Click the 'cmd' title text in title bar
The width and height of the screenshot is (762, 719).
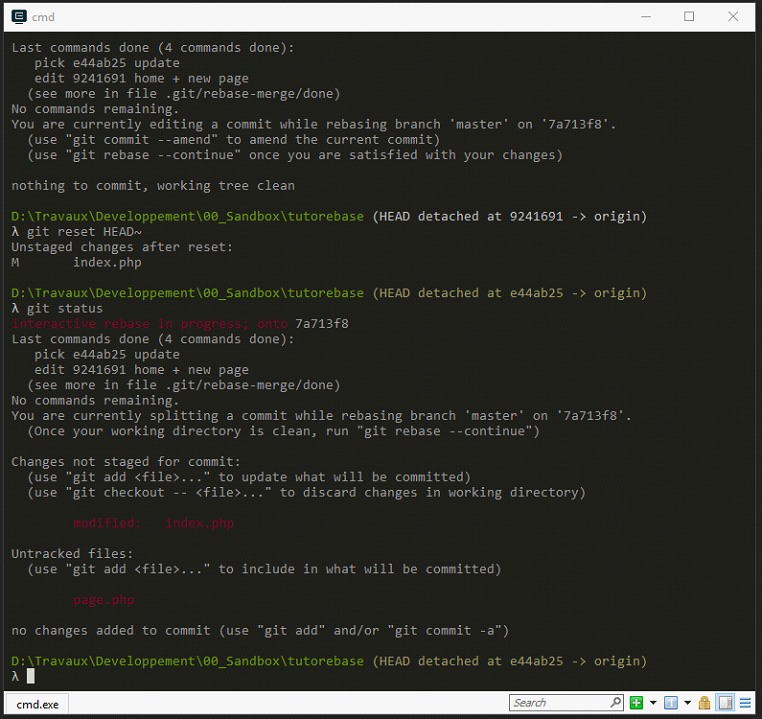43,17
